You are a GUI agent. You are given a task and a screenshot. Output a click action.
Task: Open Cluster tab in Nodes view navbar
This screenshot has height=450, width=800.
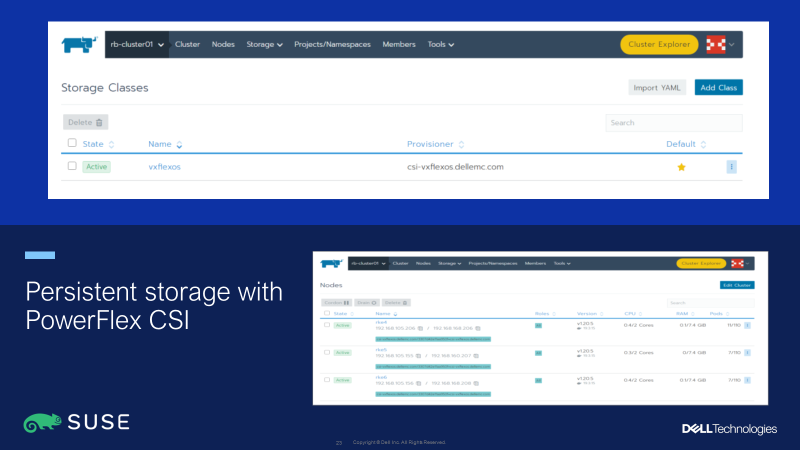click(401, 263)
